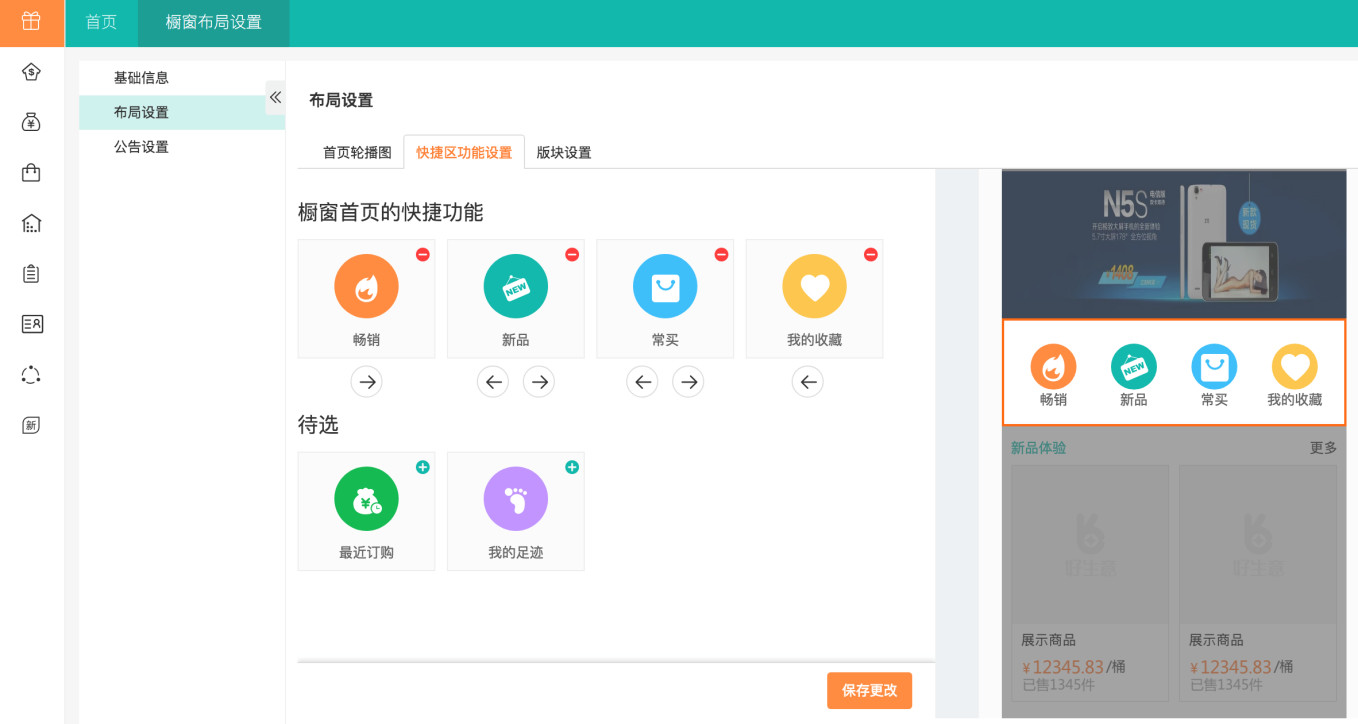The image size is (1358, 724).
Task: Open the price-tag house sidebar icon
Action: [x=31, y=71]
